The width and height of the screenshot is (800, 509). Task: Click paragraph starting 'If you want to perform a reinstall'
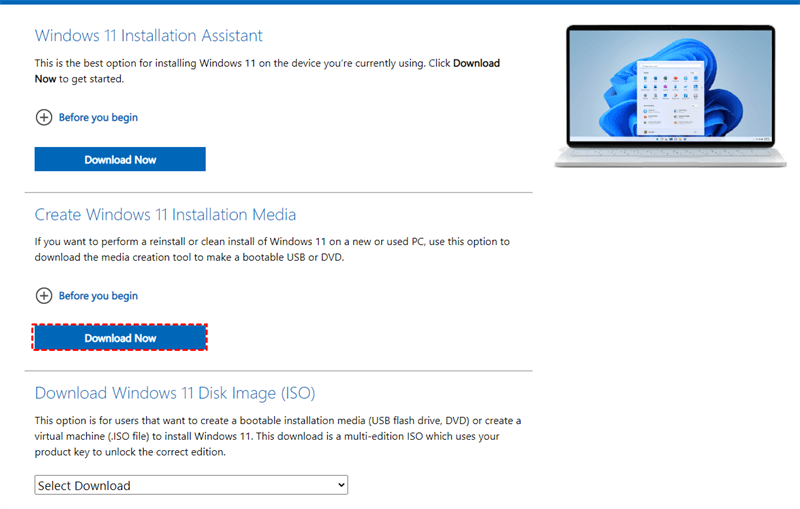coord(272,249)
